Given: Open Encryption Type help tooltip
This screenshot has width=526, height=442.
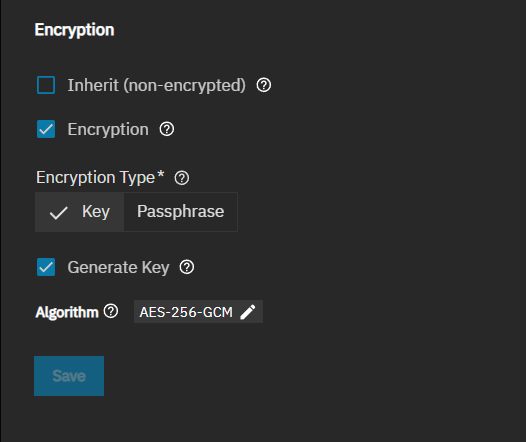Looking at the screenshot, I should pos(182,178).
